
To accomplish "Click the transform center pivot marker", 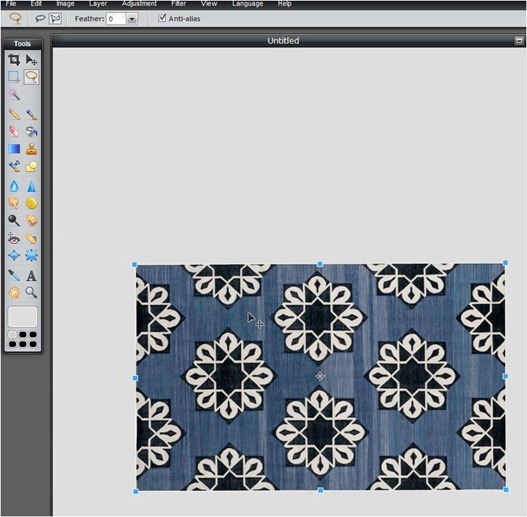I will click(x=320, y=376).
